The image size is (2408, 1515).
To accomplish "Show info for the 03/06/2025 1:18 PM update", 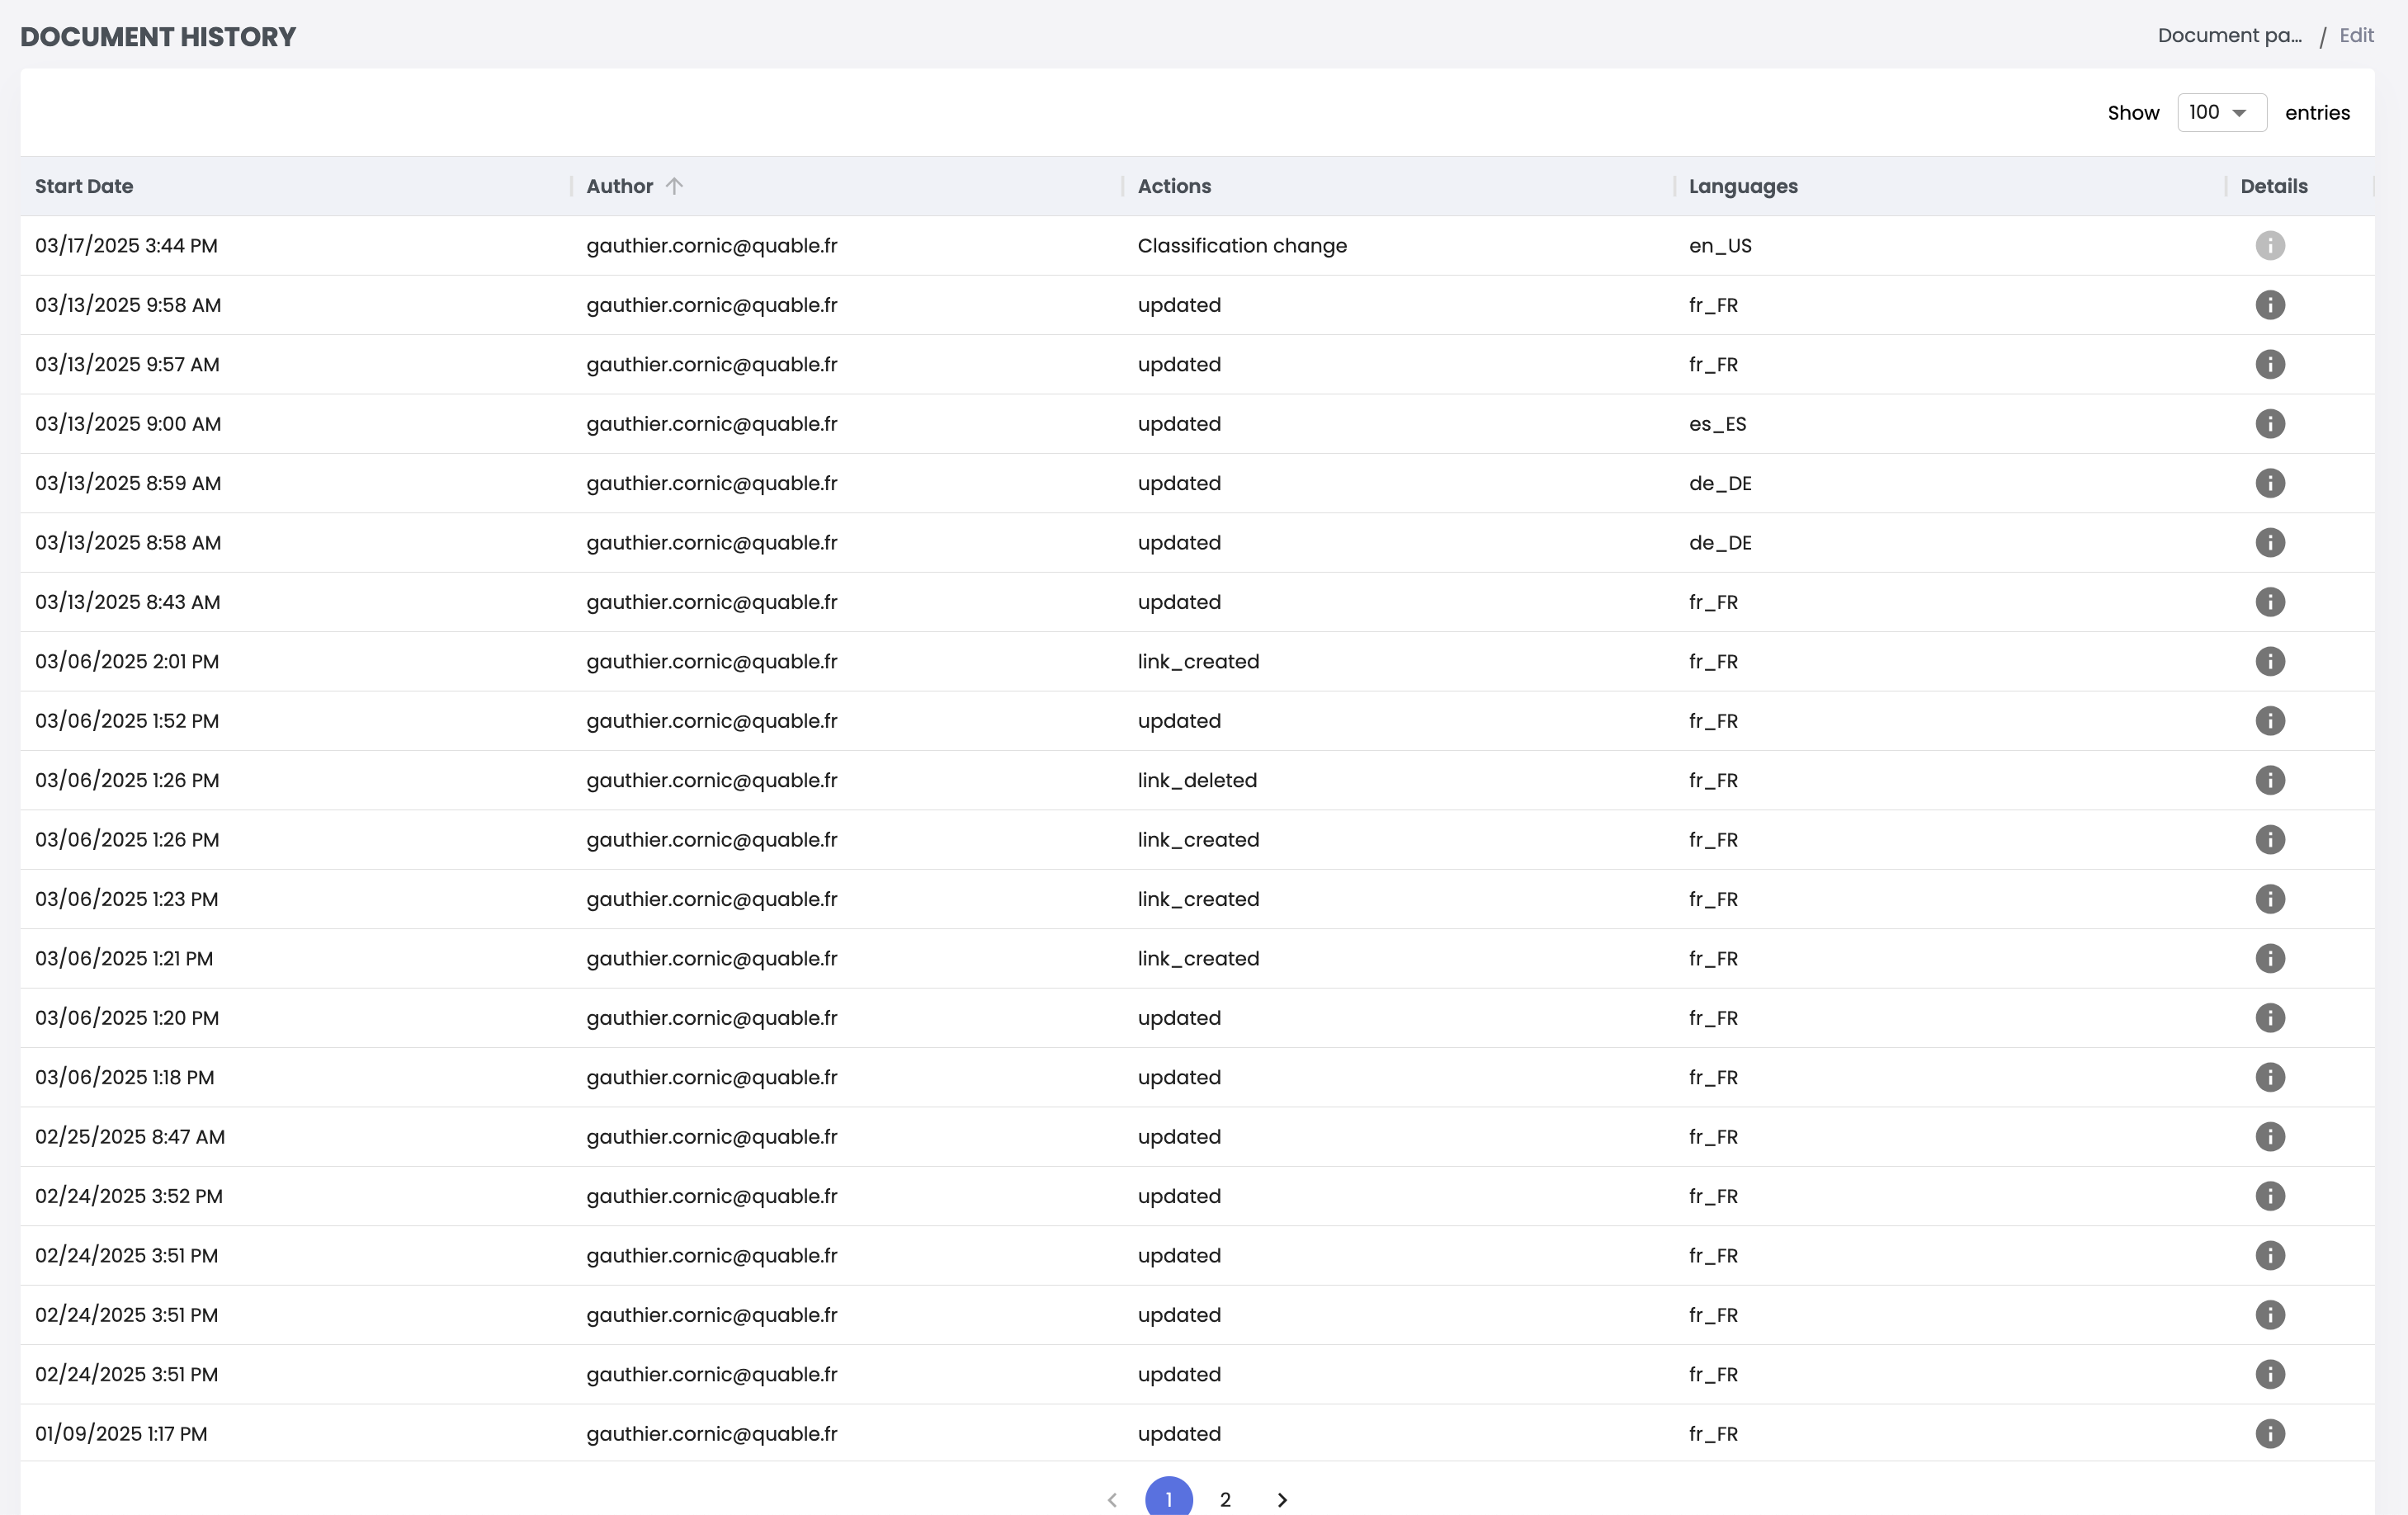I will [x=2269, y=1077].
